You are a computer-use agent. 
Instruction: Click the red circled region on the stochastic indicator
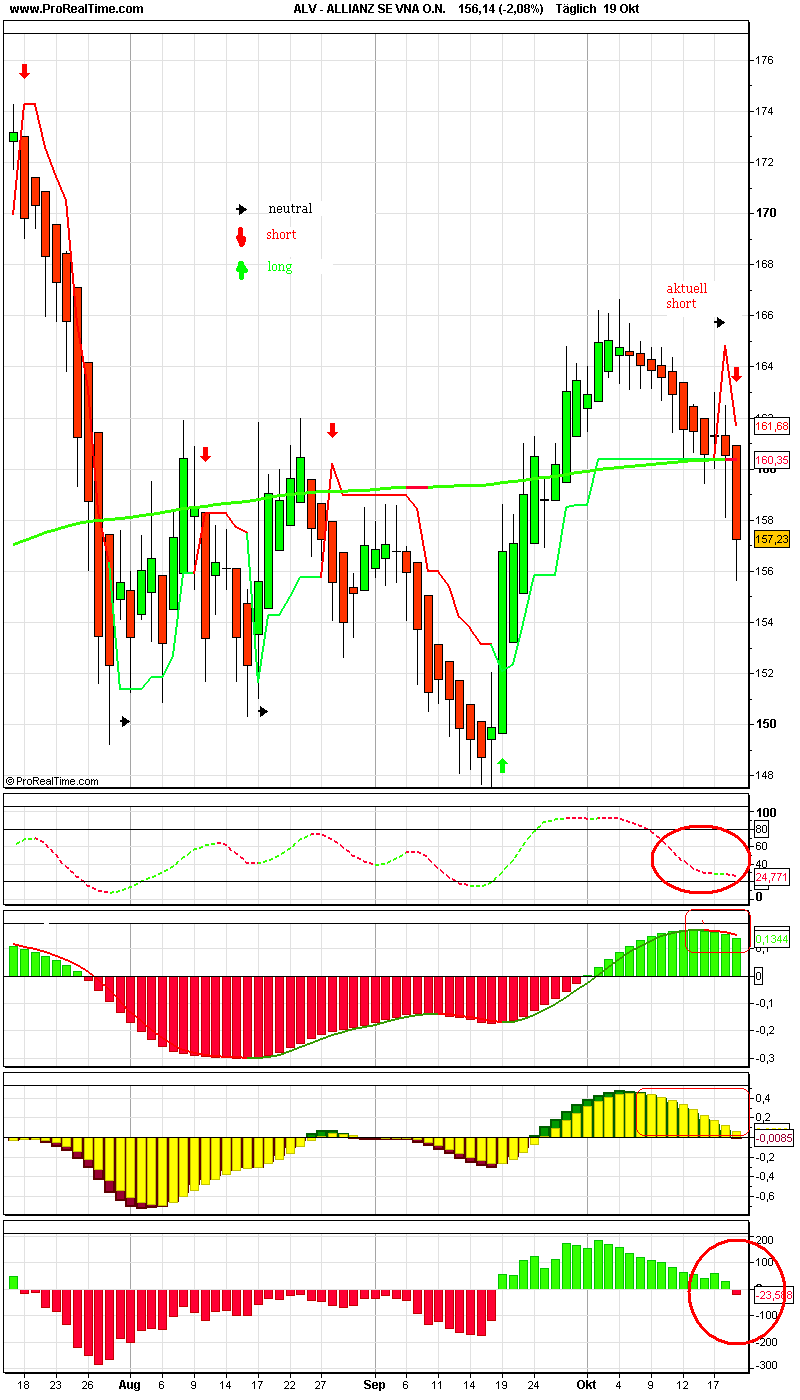700,860
